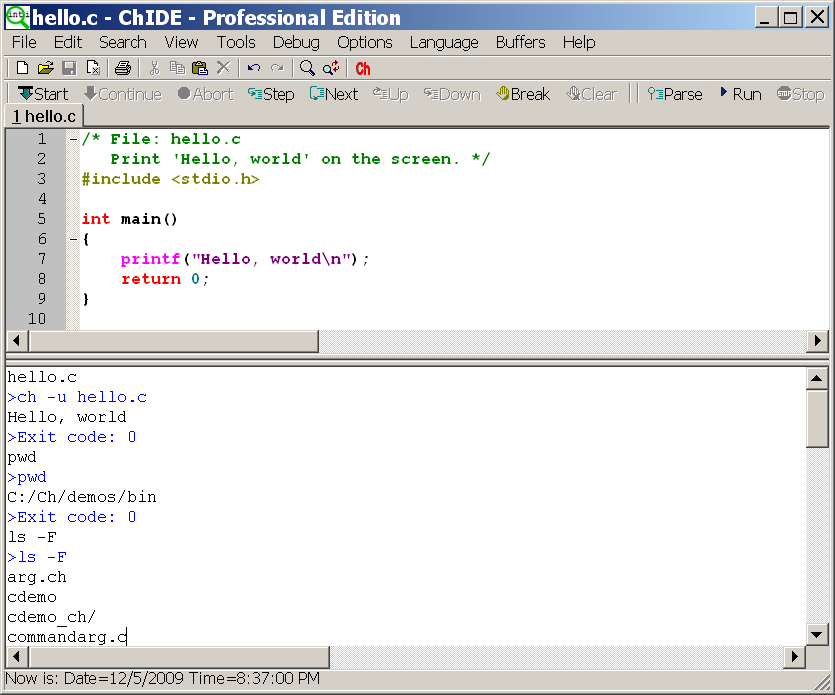Click 'commandarg.c' in the output pane
The height and width of the screenshot is (695, 835).
(x=67, y=637)
